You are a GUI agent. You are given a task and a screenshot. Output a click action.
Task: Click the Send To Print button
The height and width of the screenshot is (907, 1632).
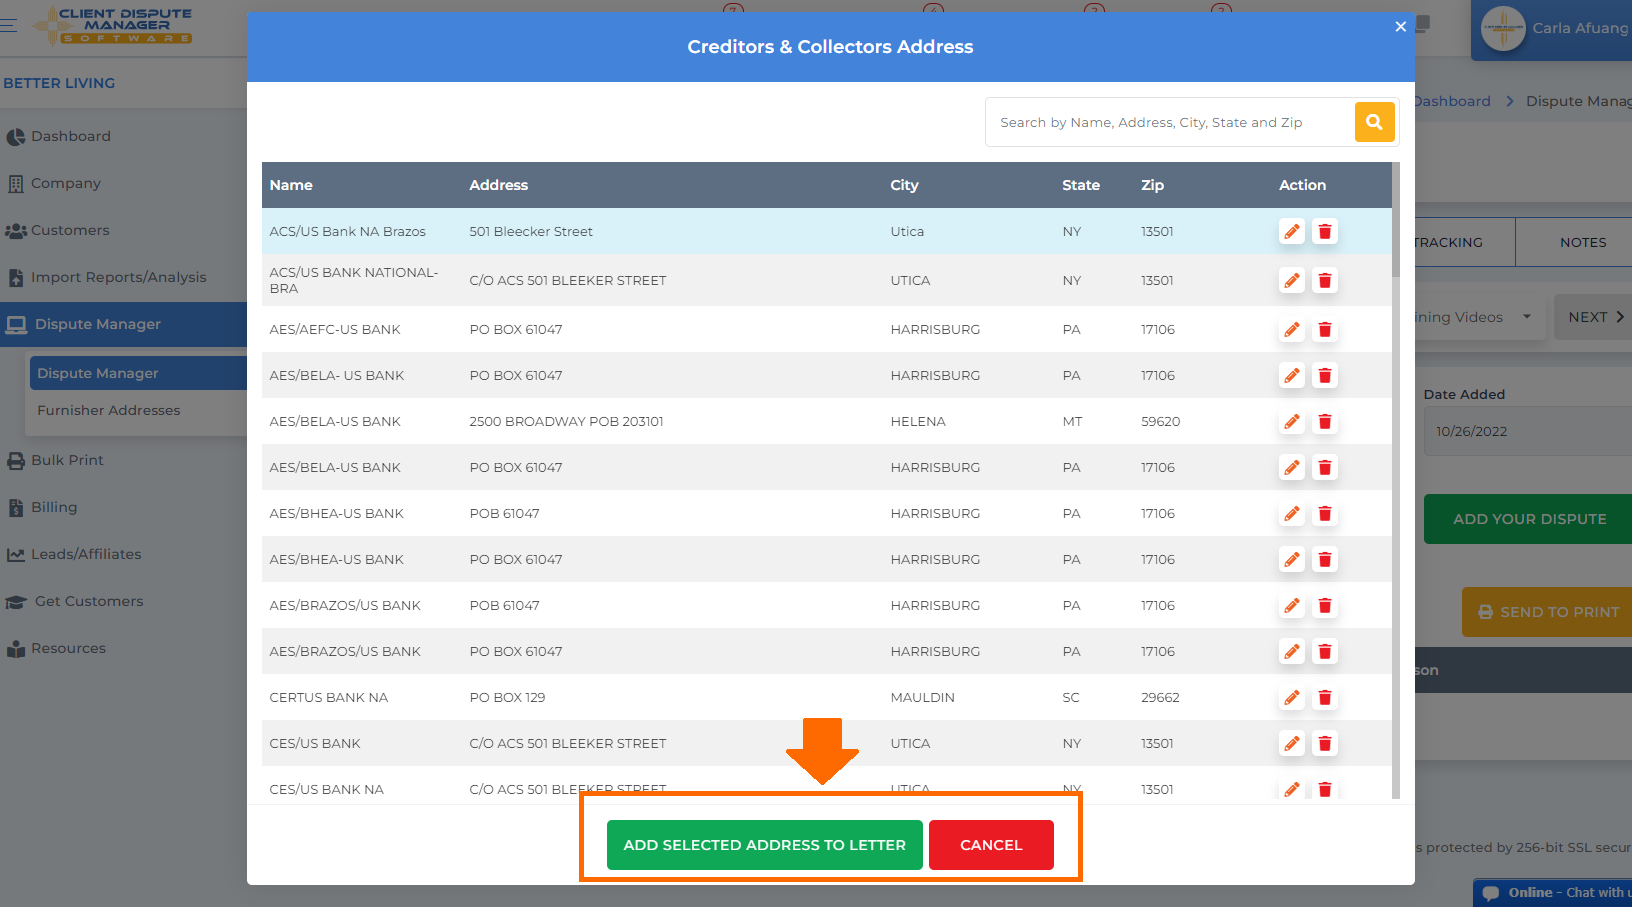(x=1547, y=612)
